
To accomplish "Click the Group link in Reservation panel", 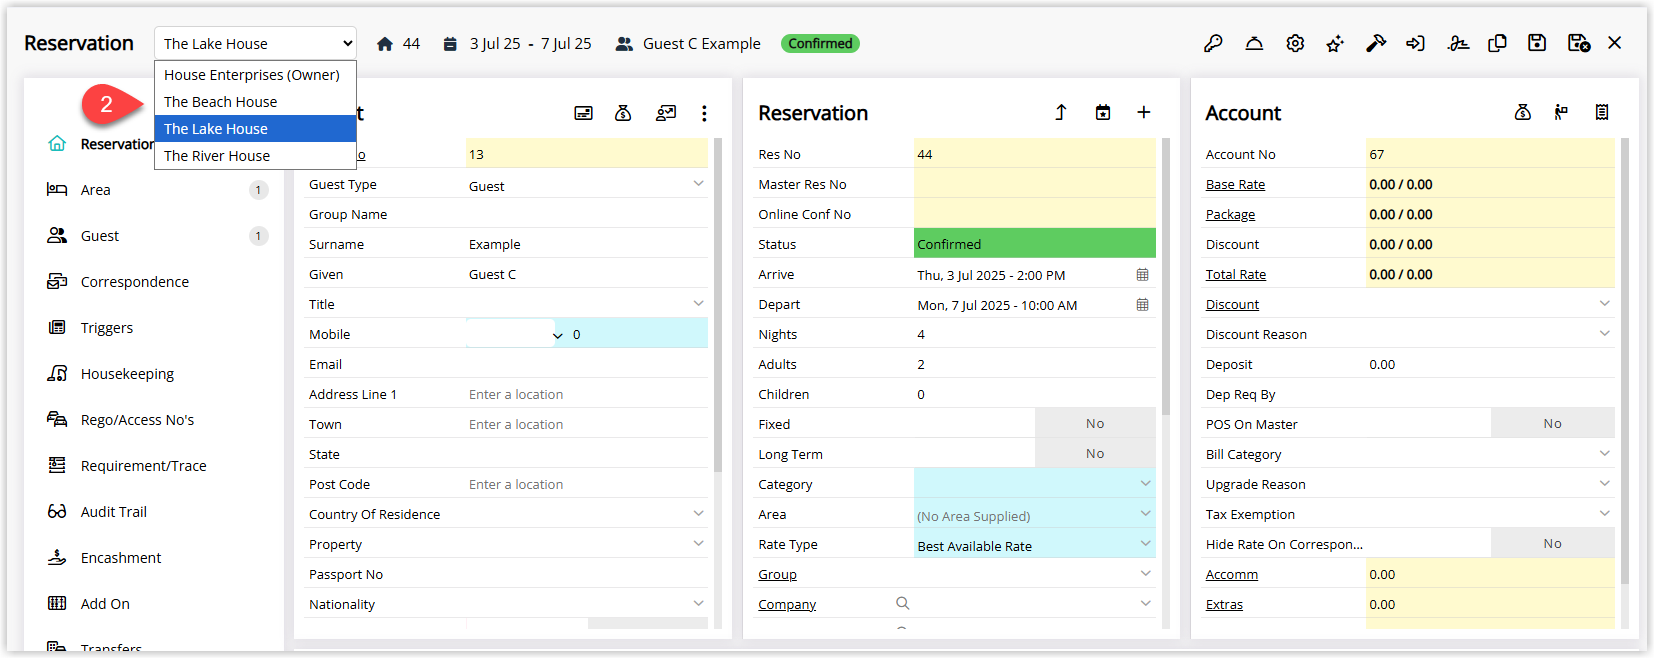I will [777, 575].
